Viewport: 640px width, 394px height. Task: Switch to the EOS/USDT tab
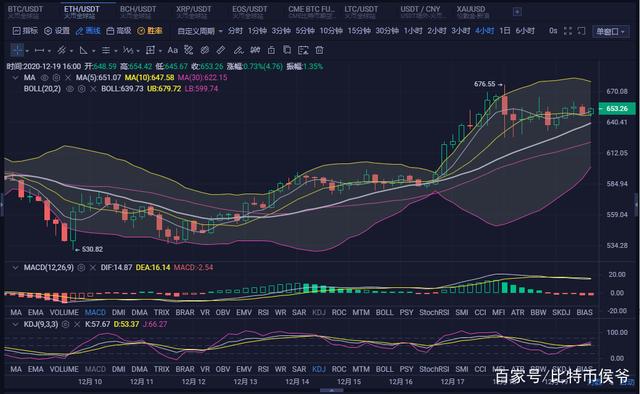(x=250, y=12)
